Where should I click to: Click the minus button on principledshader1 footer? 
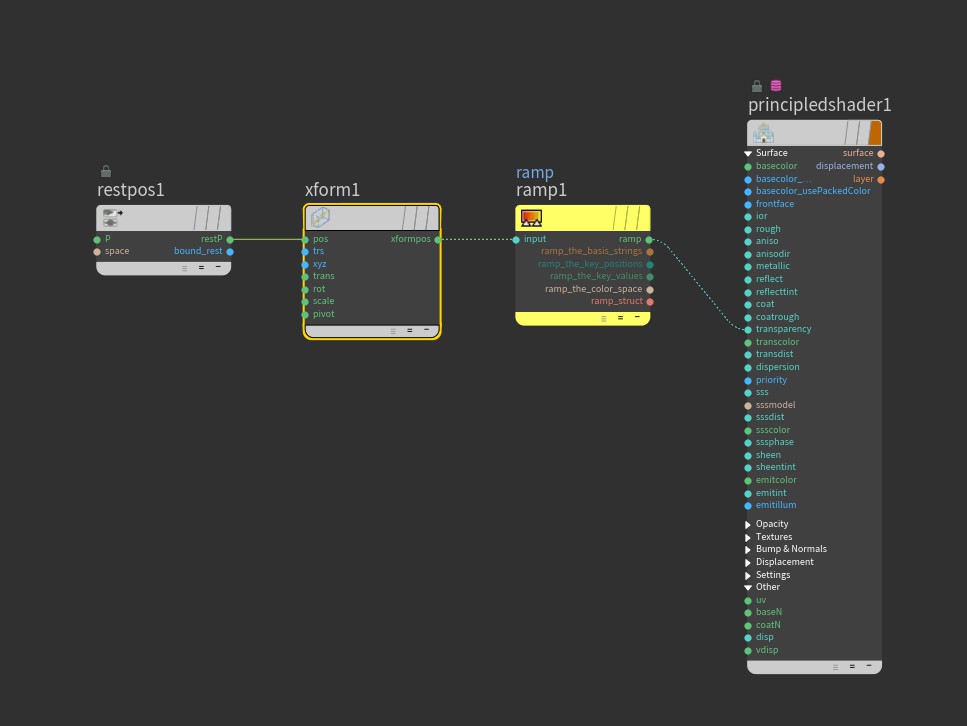pyautogui.click(x=869, y=666)
